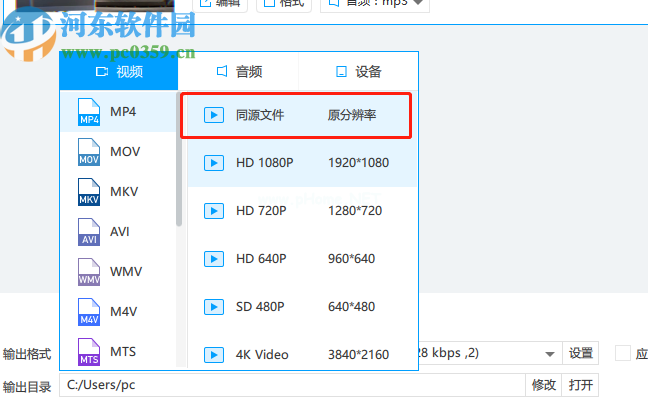Switch to the 音频 tab
648x416 pixels.
coord(238,71)
